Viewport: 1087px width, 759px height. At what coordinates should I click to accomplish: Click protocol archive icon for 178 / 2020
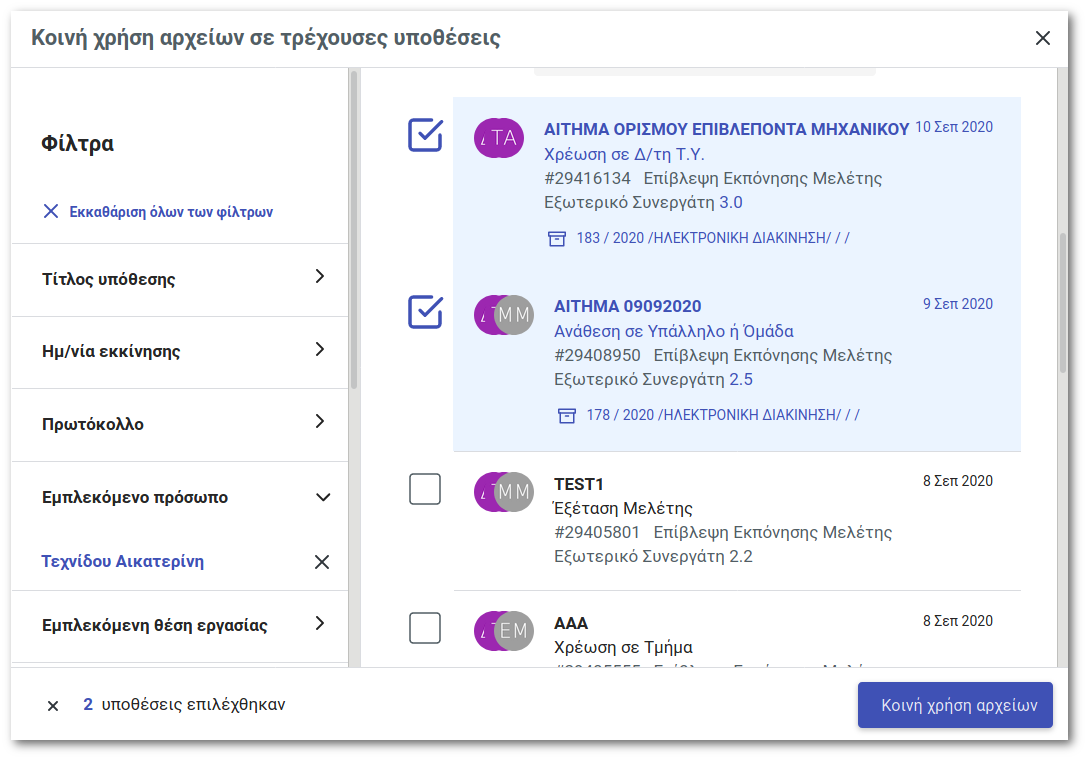567,415
